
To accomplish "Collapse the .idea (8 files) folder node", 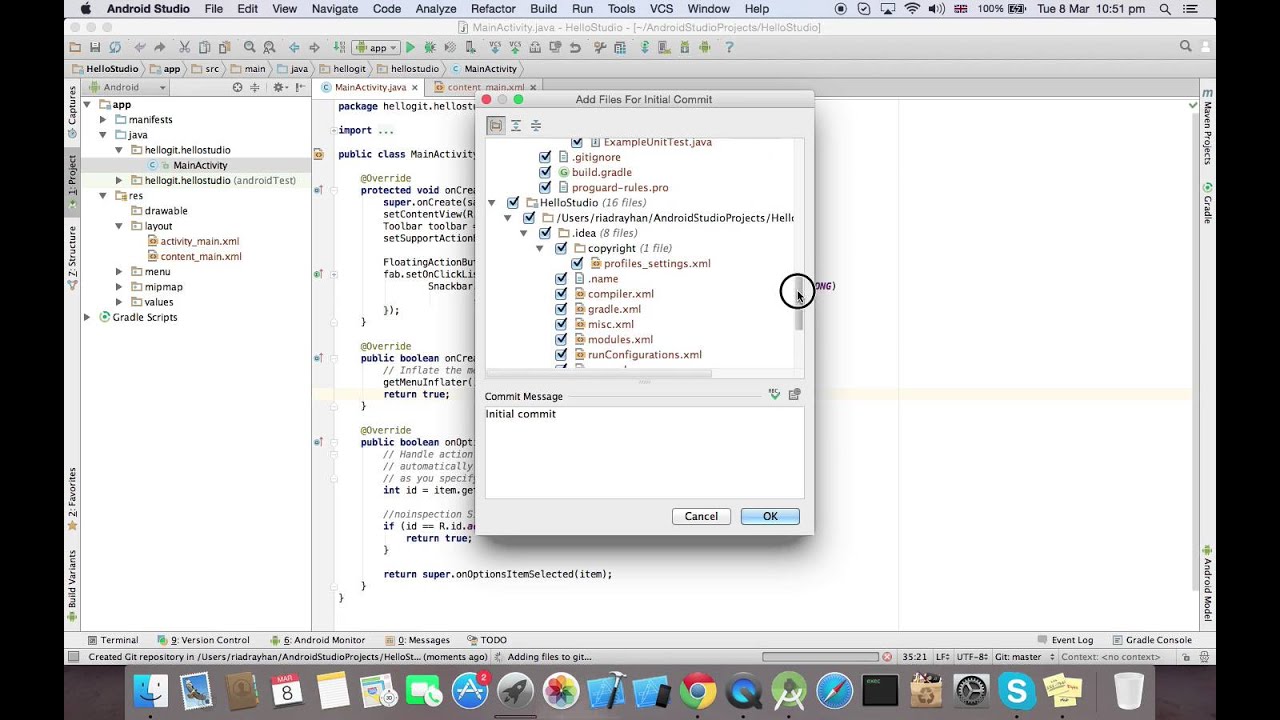I will [x=524, y=233].
